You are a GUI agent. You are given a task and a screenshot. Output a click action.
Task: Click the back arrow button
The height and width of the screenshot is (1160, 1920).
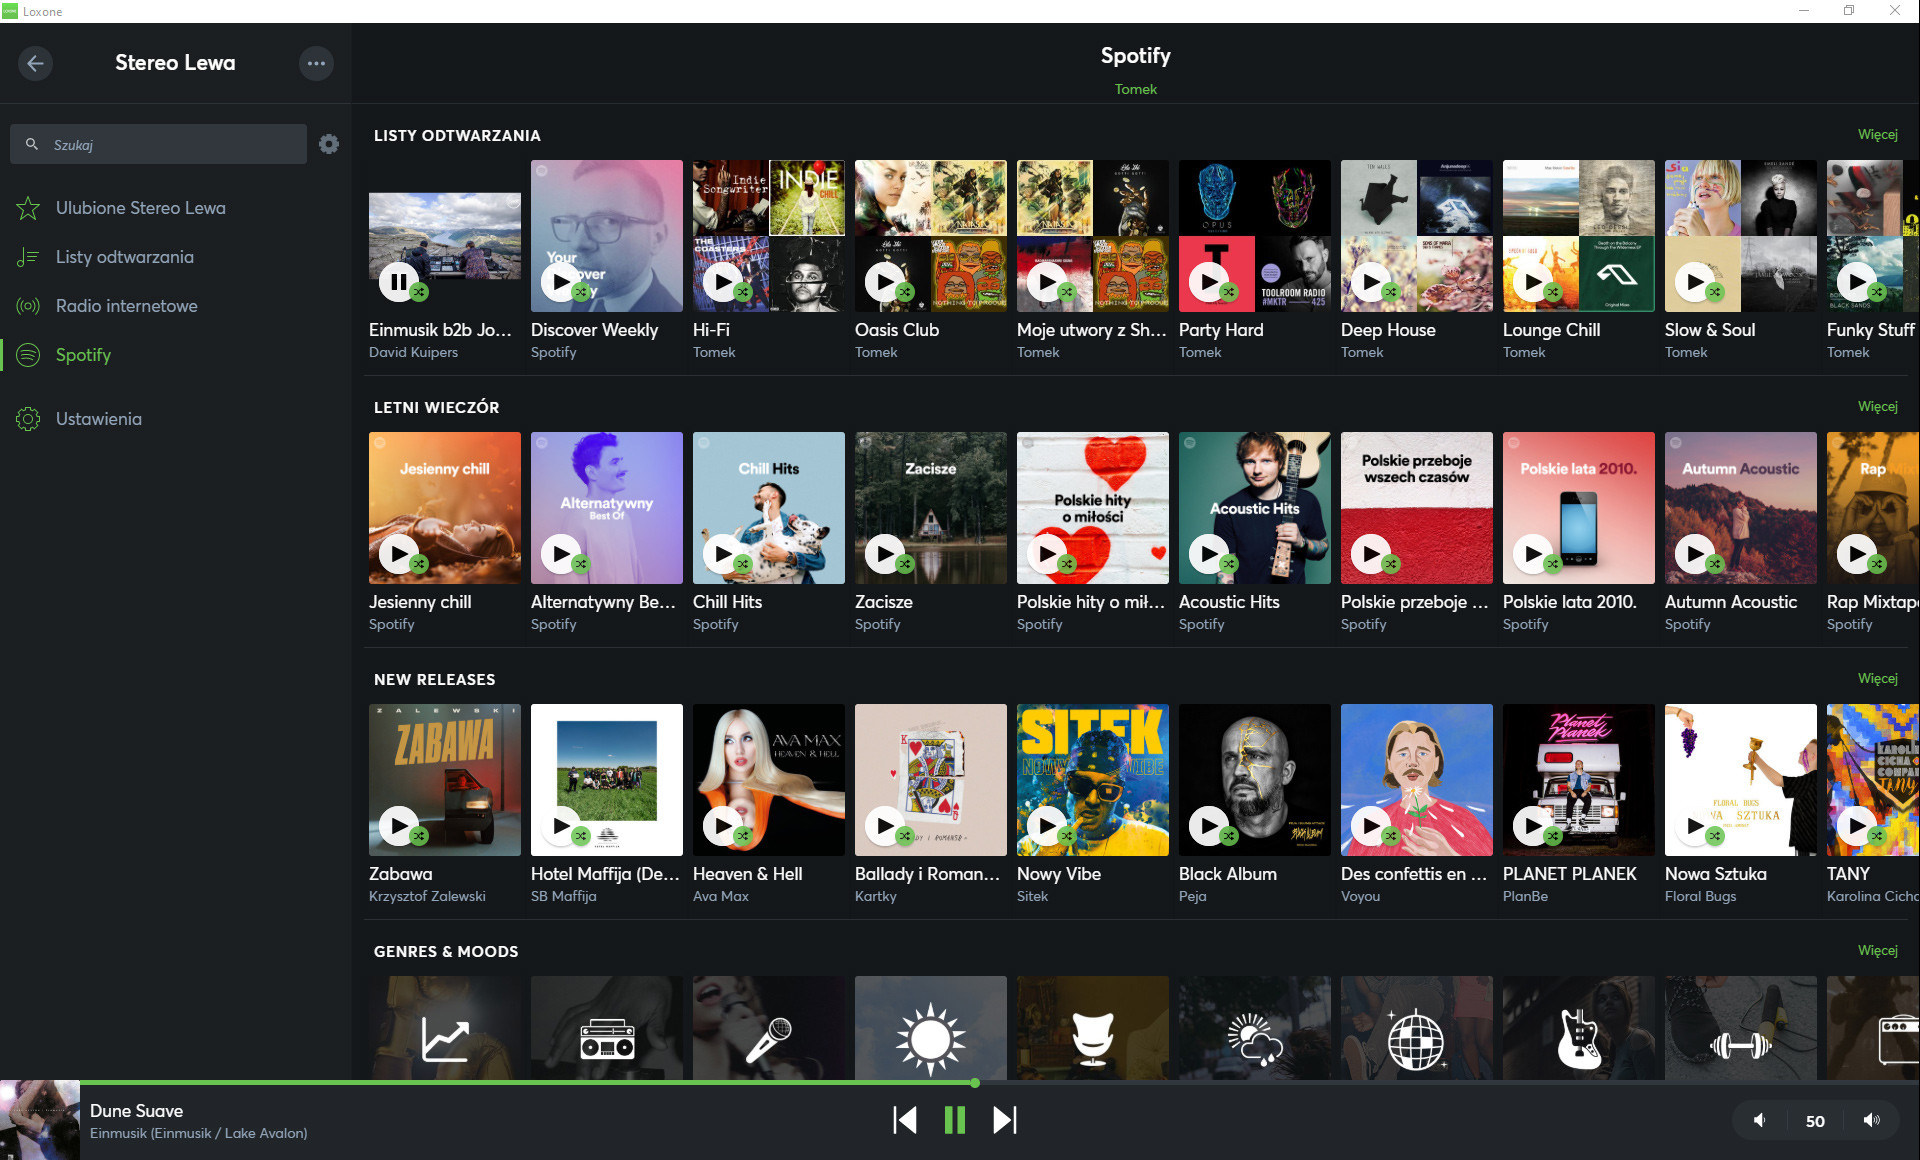(x=35, y=63)
